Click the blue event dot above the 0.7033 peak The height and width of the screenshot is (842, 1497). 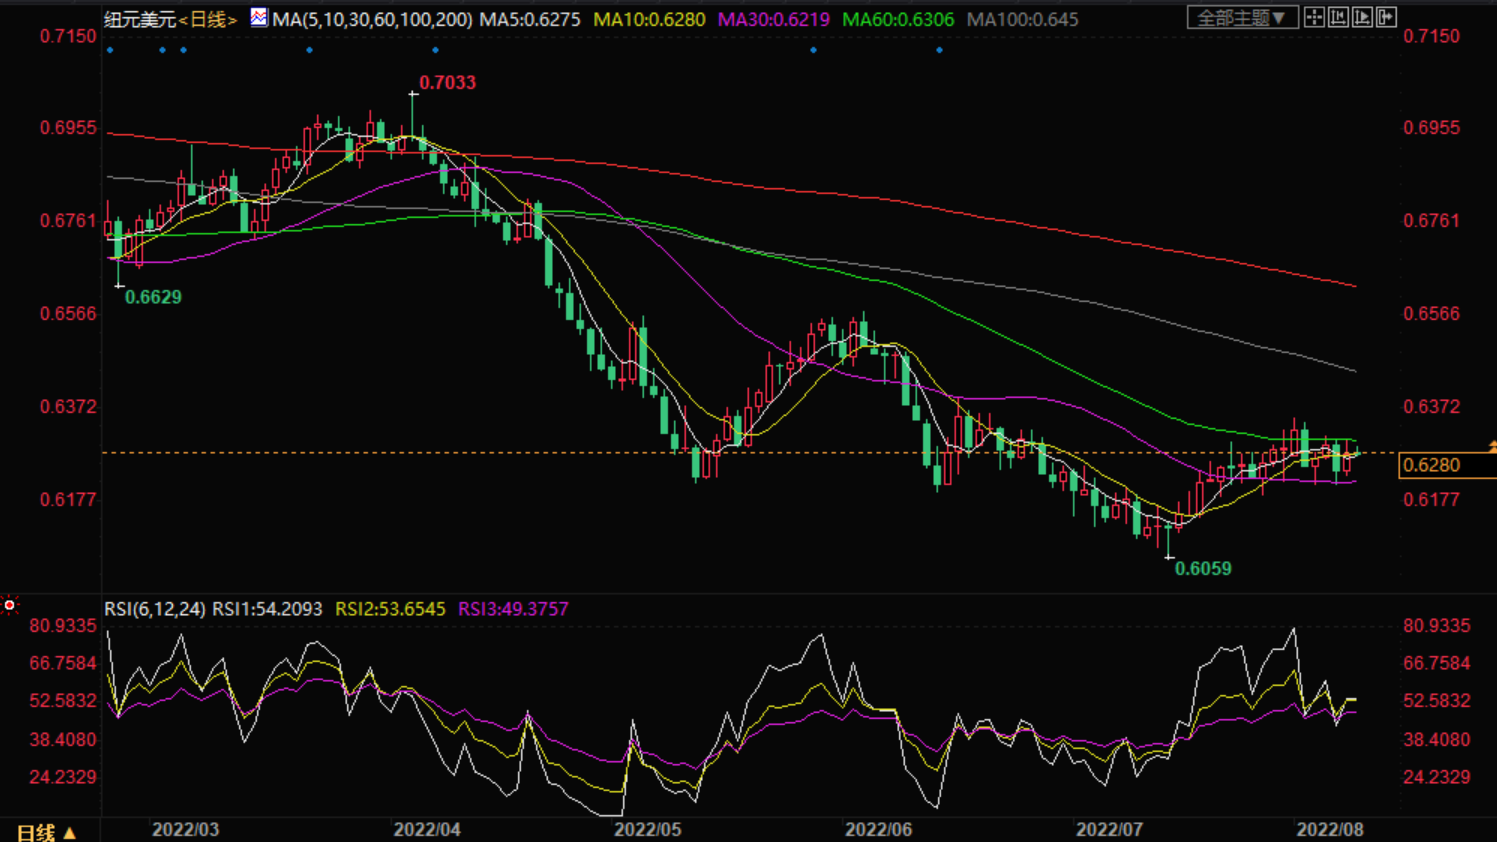[x=435, y=50]
